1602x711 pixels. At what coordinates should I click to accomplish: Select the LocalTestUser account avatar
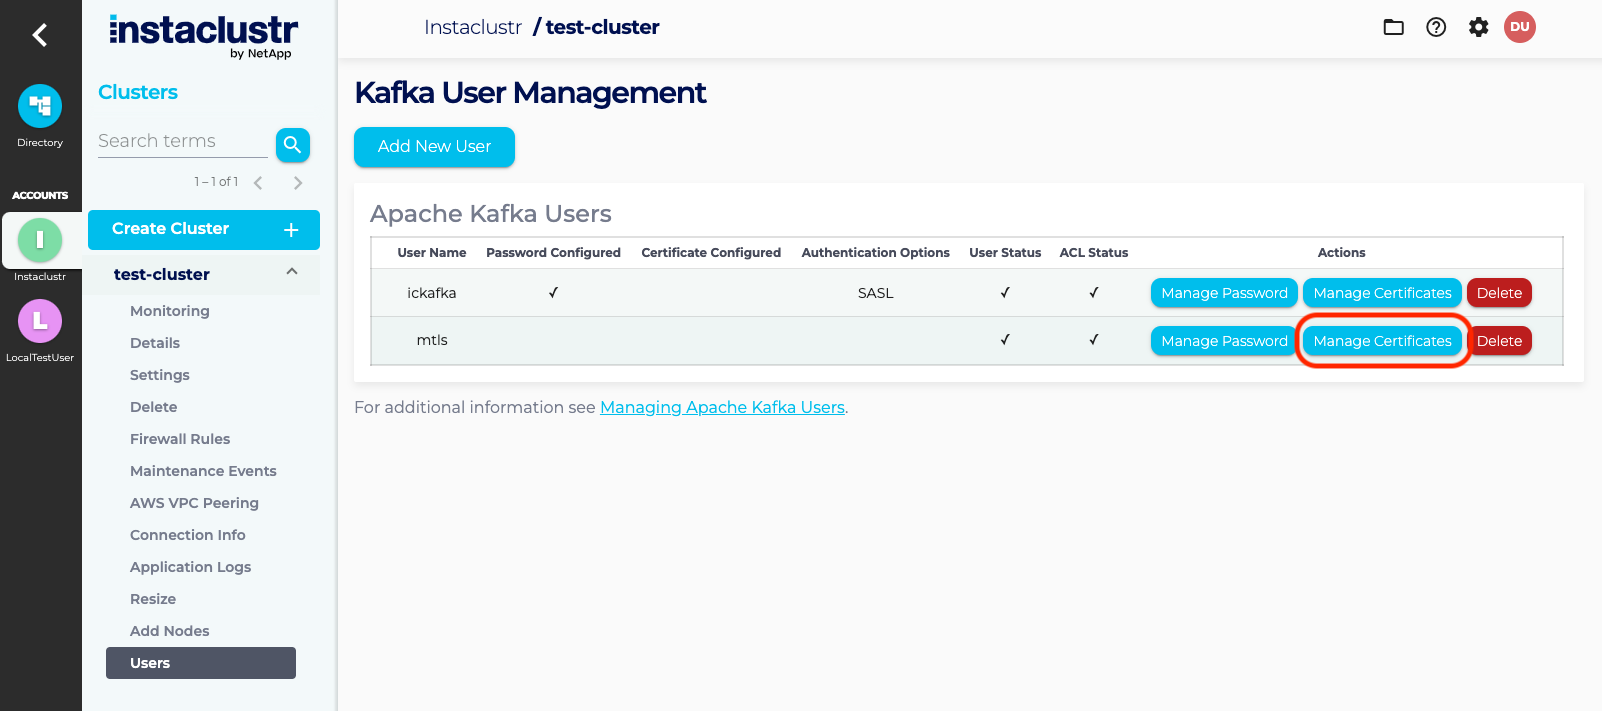40,321
